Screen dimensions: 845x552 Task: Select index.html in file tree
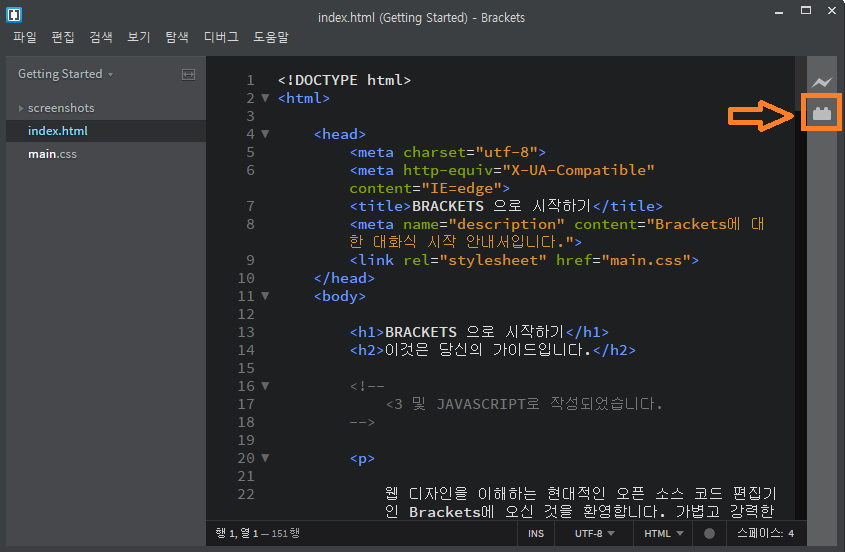tap(106, 131)
